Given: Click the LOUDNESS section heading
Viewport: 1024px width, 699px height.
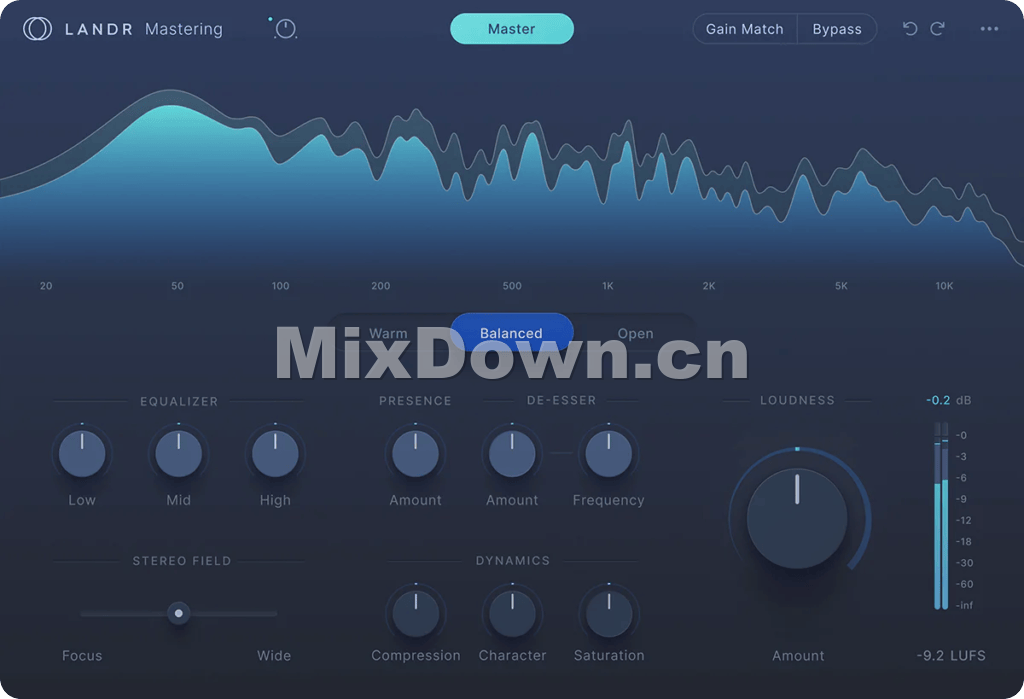Looking at the screenshot, I should [x=797, y=400].
